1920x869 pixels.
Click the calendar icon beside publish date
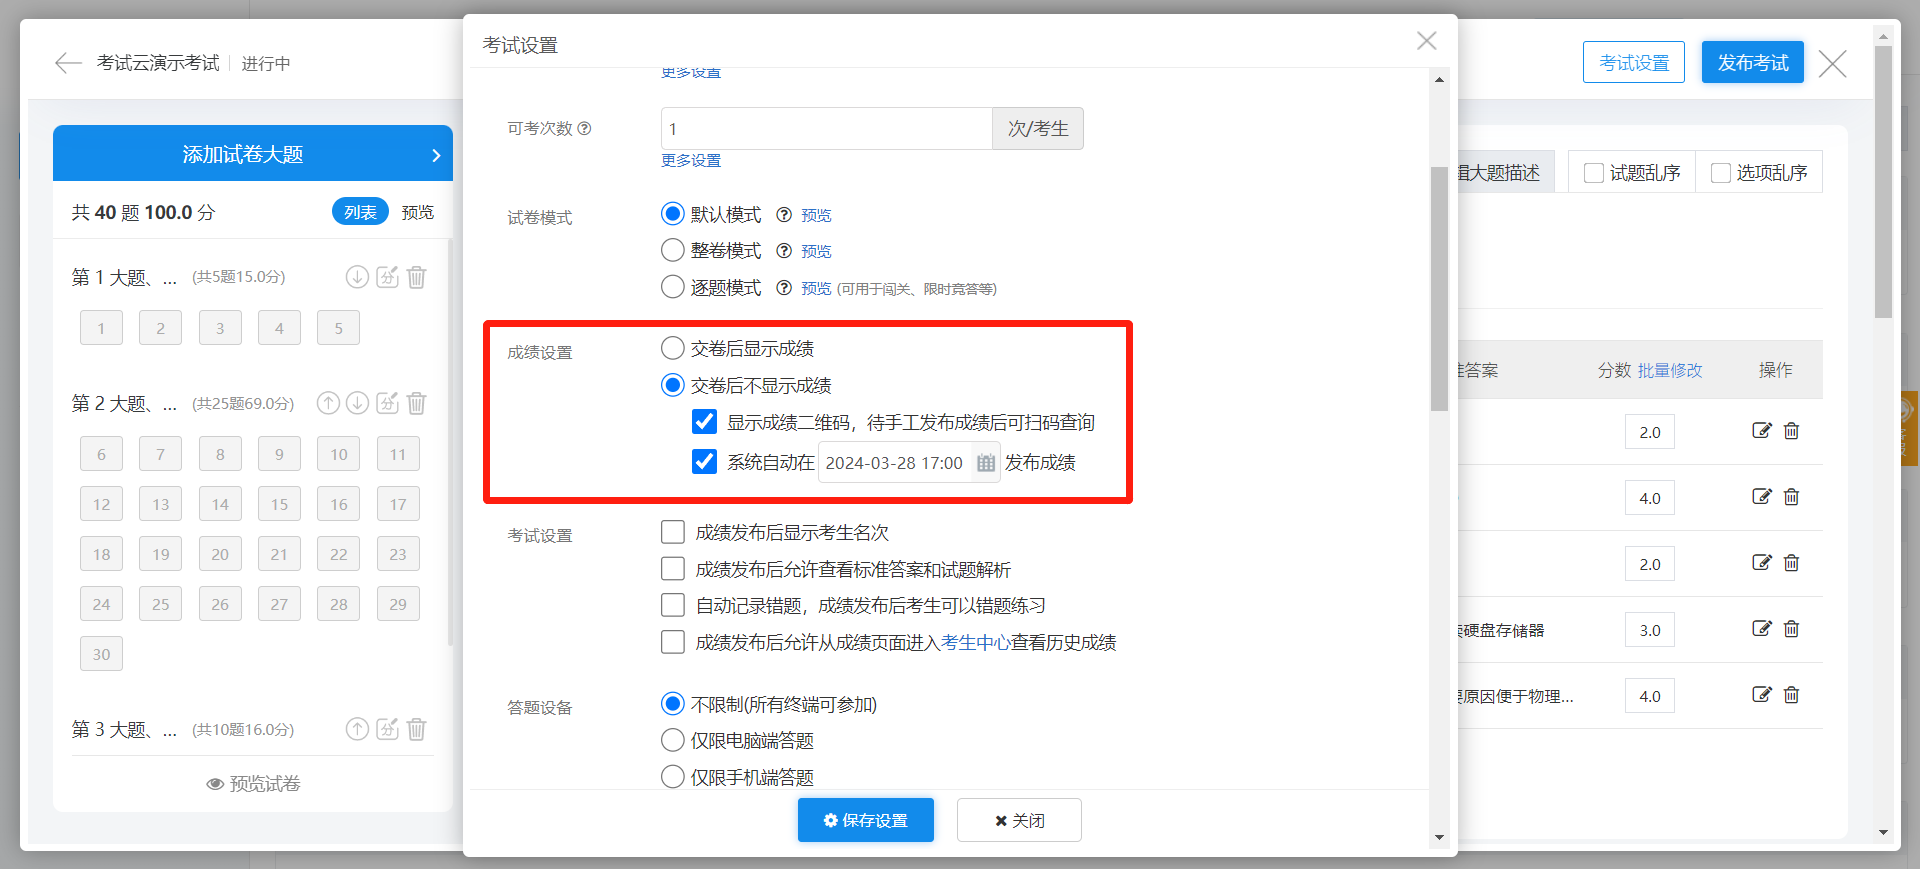(986, 463)
